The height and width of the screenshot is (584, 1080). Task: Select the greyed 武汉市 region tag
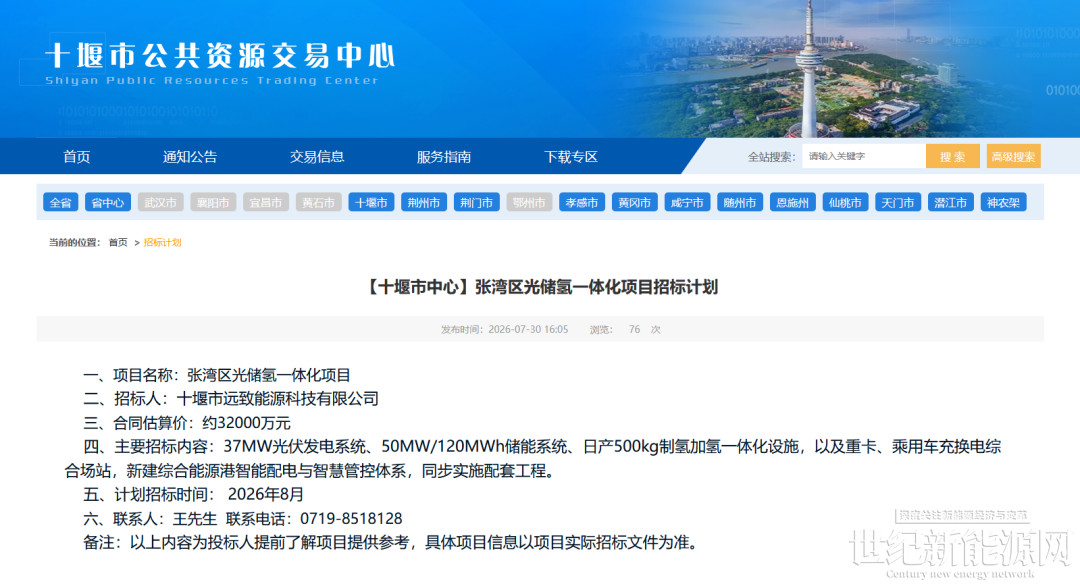click(x=160, y=202)
